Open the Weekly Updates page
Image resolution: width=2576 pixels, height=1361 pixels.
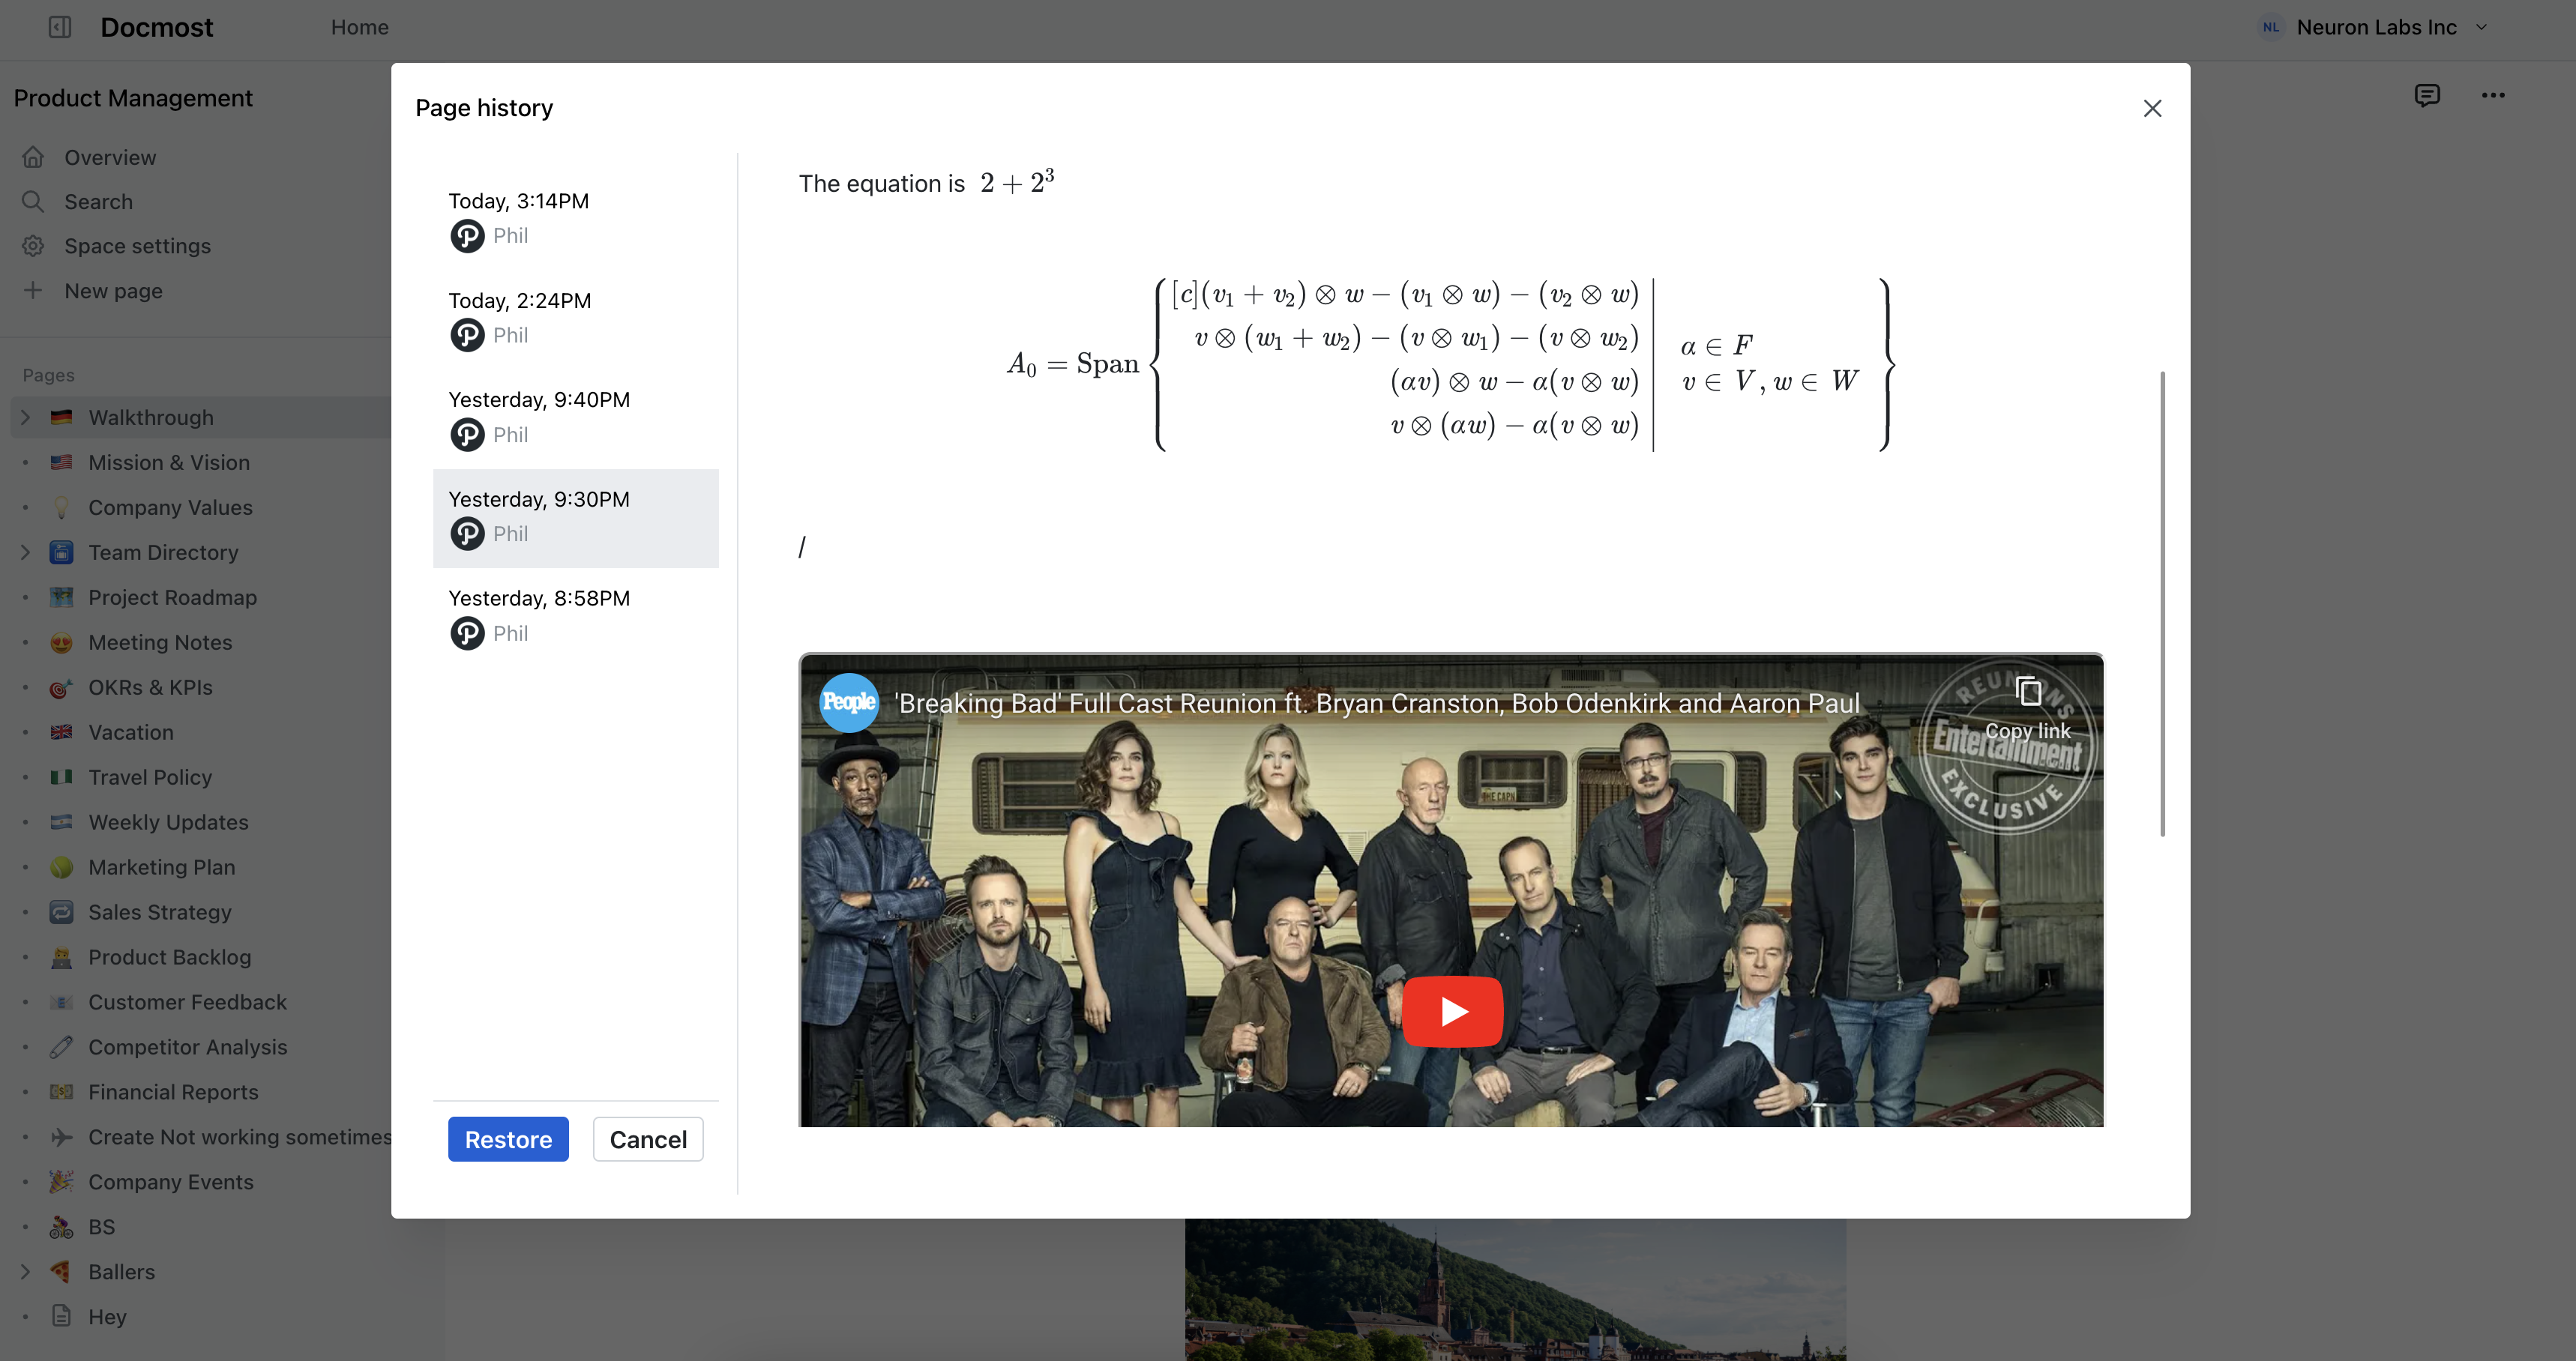click(168, 822)
